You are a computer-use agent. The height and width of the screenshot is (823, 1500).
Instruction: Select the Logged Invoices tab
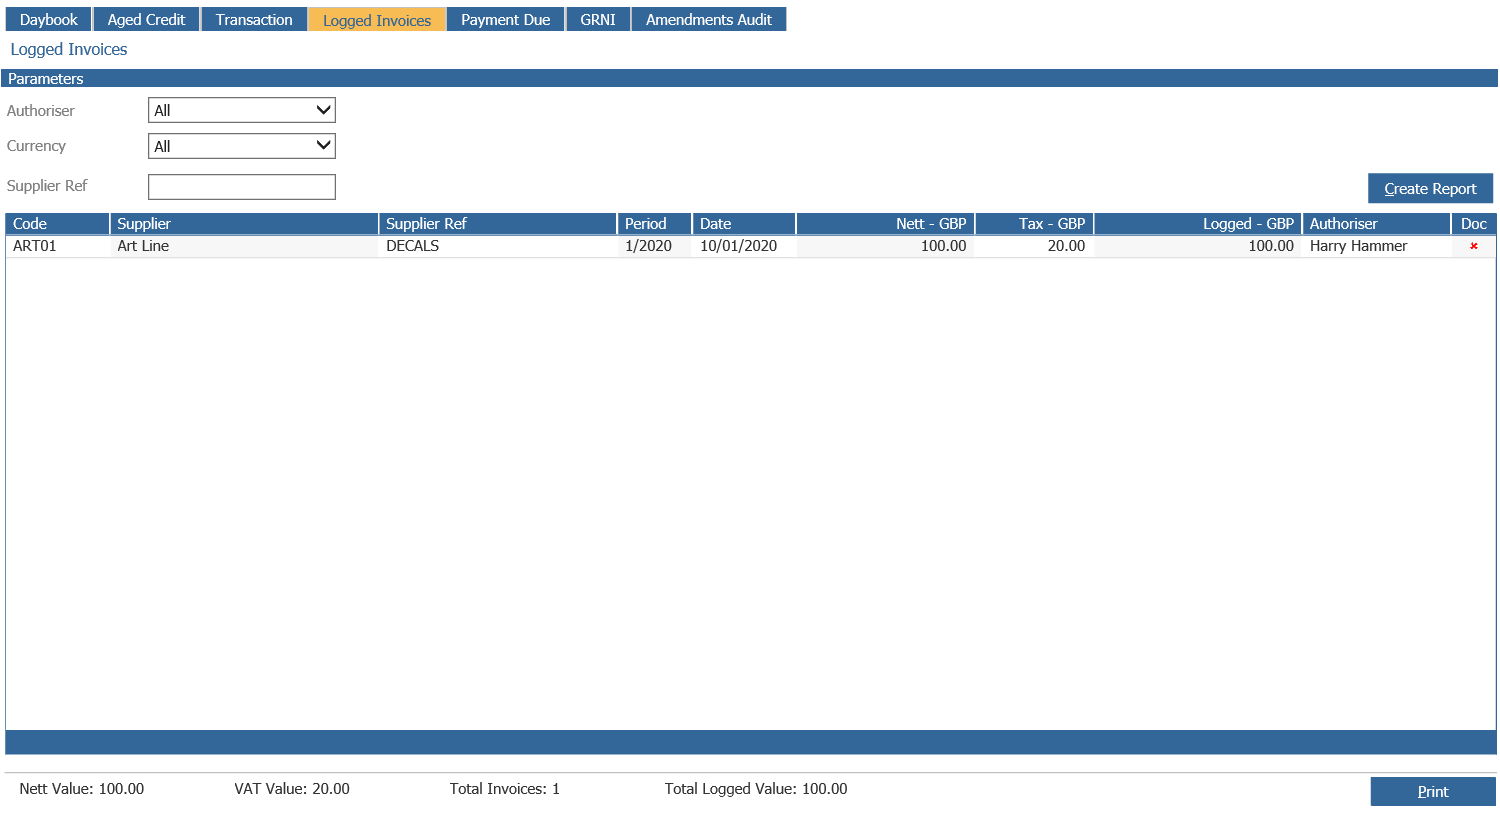tap(376, 18)
